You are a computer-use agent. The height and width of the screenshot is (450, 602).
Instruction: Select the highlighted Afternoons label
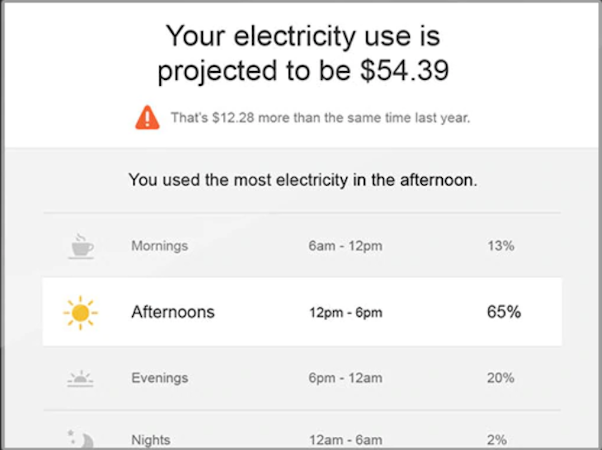coord(173,312)
